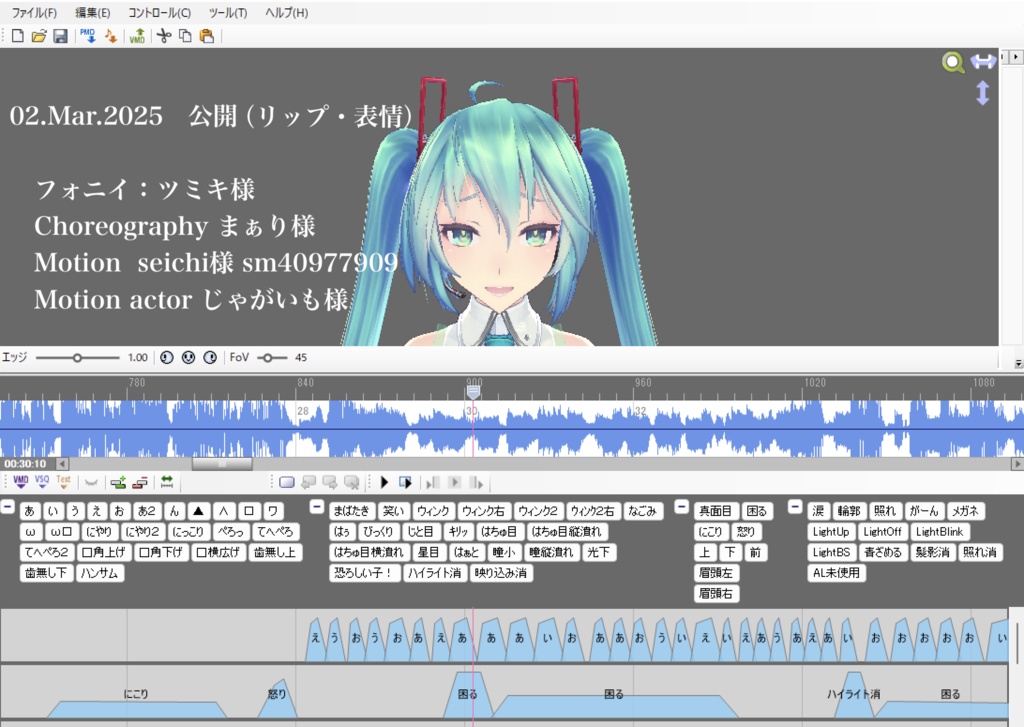Viewport: 1024px width, 727px height.
Task: Load audio via the orange music note icon
Action: coord(111,37)
